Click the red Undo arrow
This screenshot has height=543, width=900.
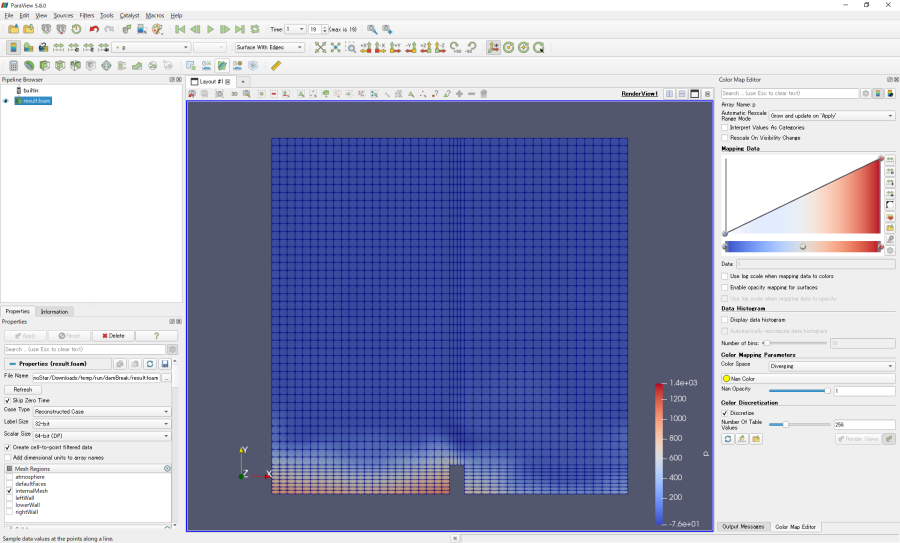pyautogui.click(x=94, y=29)
